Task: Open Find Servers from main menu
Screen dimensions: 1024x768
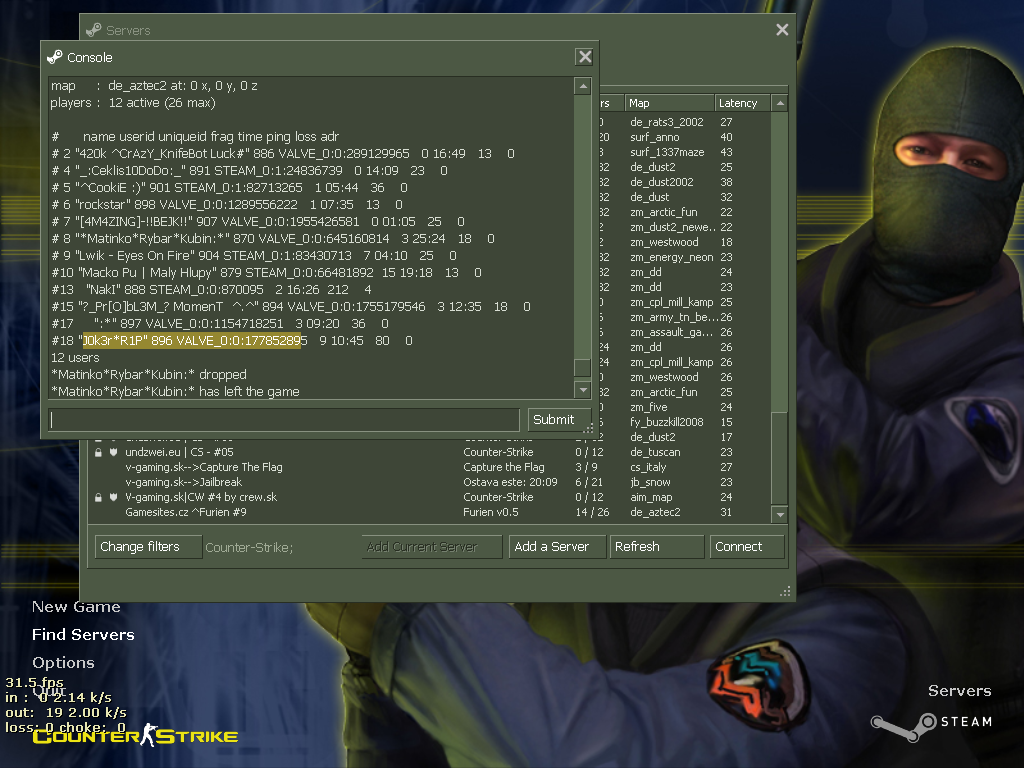Action: point(83,635)
